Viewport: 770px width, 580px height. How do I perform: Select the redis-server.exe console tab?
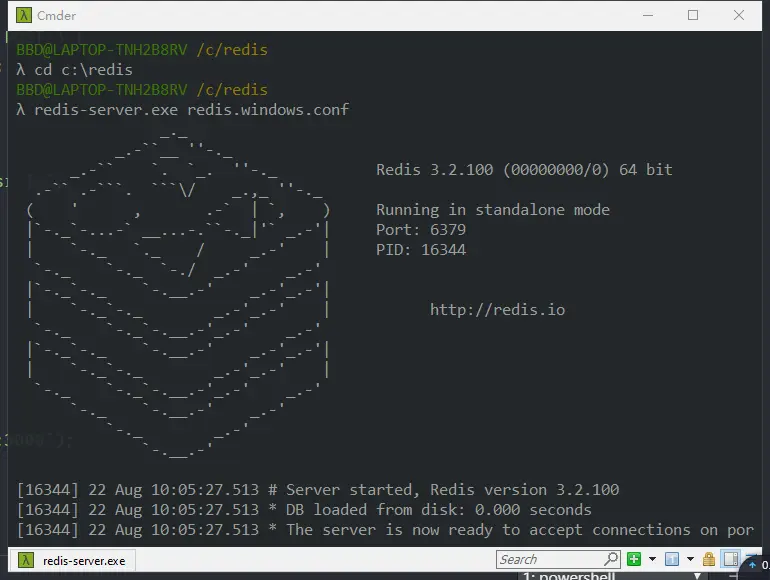72,560
